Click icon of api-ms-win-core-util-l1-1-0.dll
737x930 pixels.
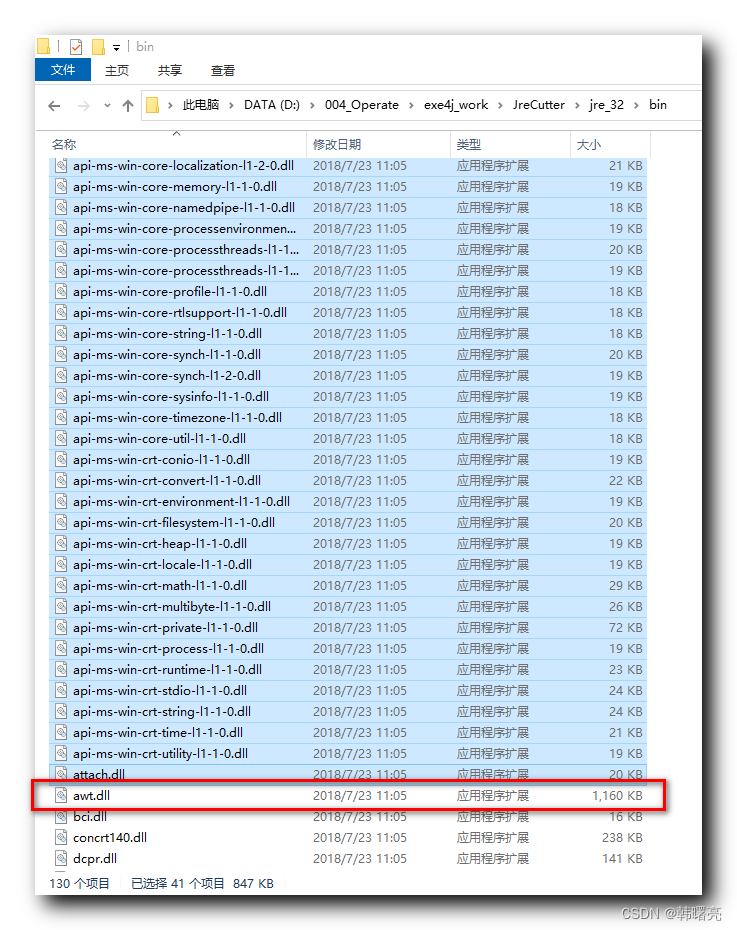tap(61, 439)
